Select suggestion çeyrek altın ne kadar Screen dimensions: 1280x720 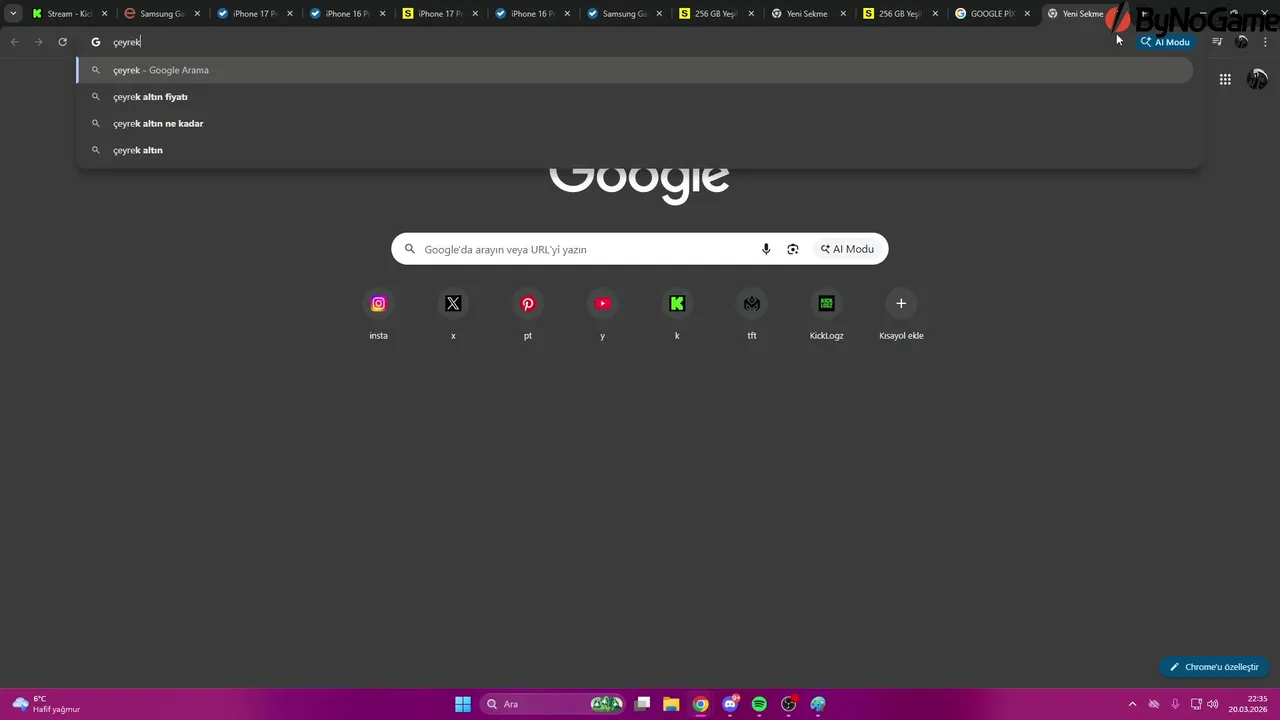[635, 123]
